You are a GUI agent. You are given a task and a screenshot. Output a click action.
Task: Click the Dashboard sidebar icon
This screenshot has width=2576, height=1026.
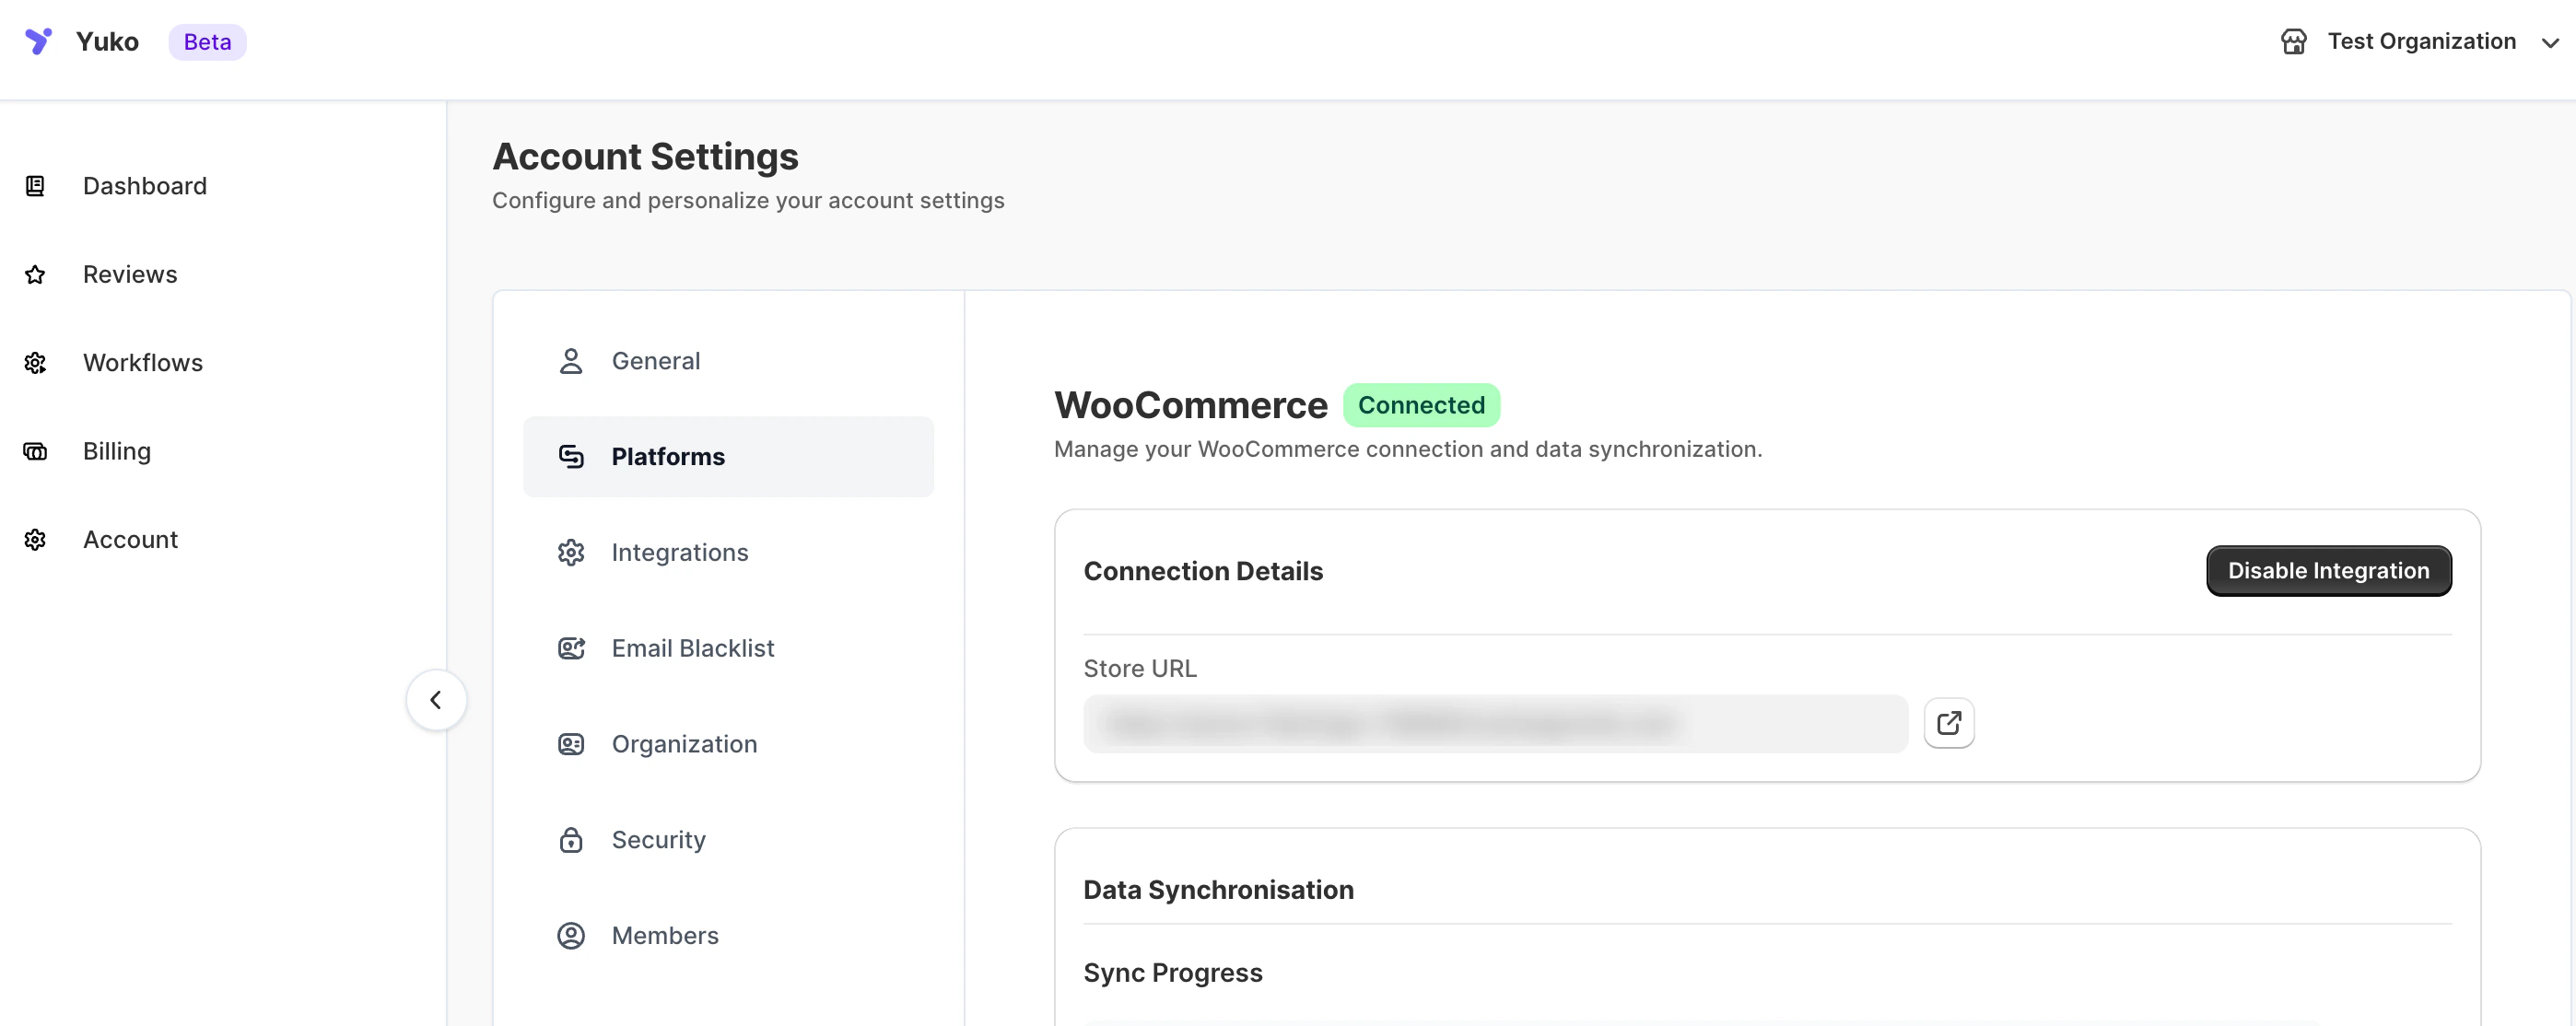(x=35, y=186)
